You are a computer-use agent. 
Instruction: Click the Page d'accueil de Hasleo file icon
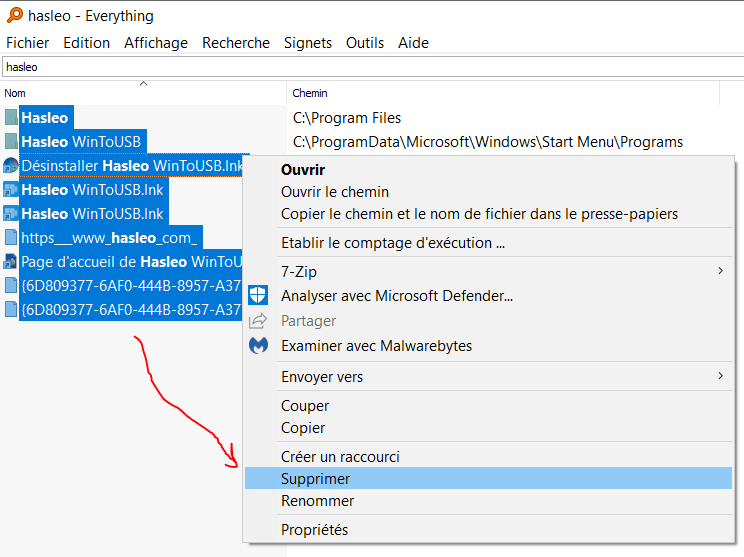[11, 262]
